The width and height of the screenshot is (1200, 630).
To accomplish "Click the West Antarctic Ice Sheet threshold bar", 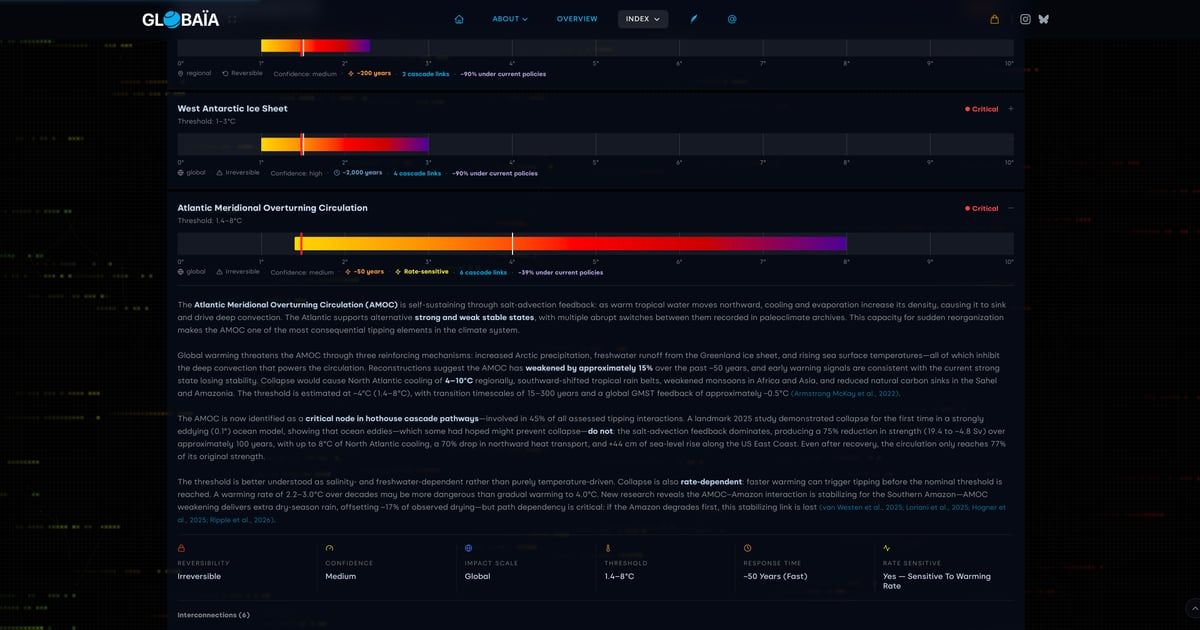I will pyautogui.click(x=595, y=144).
